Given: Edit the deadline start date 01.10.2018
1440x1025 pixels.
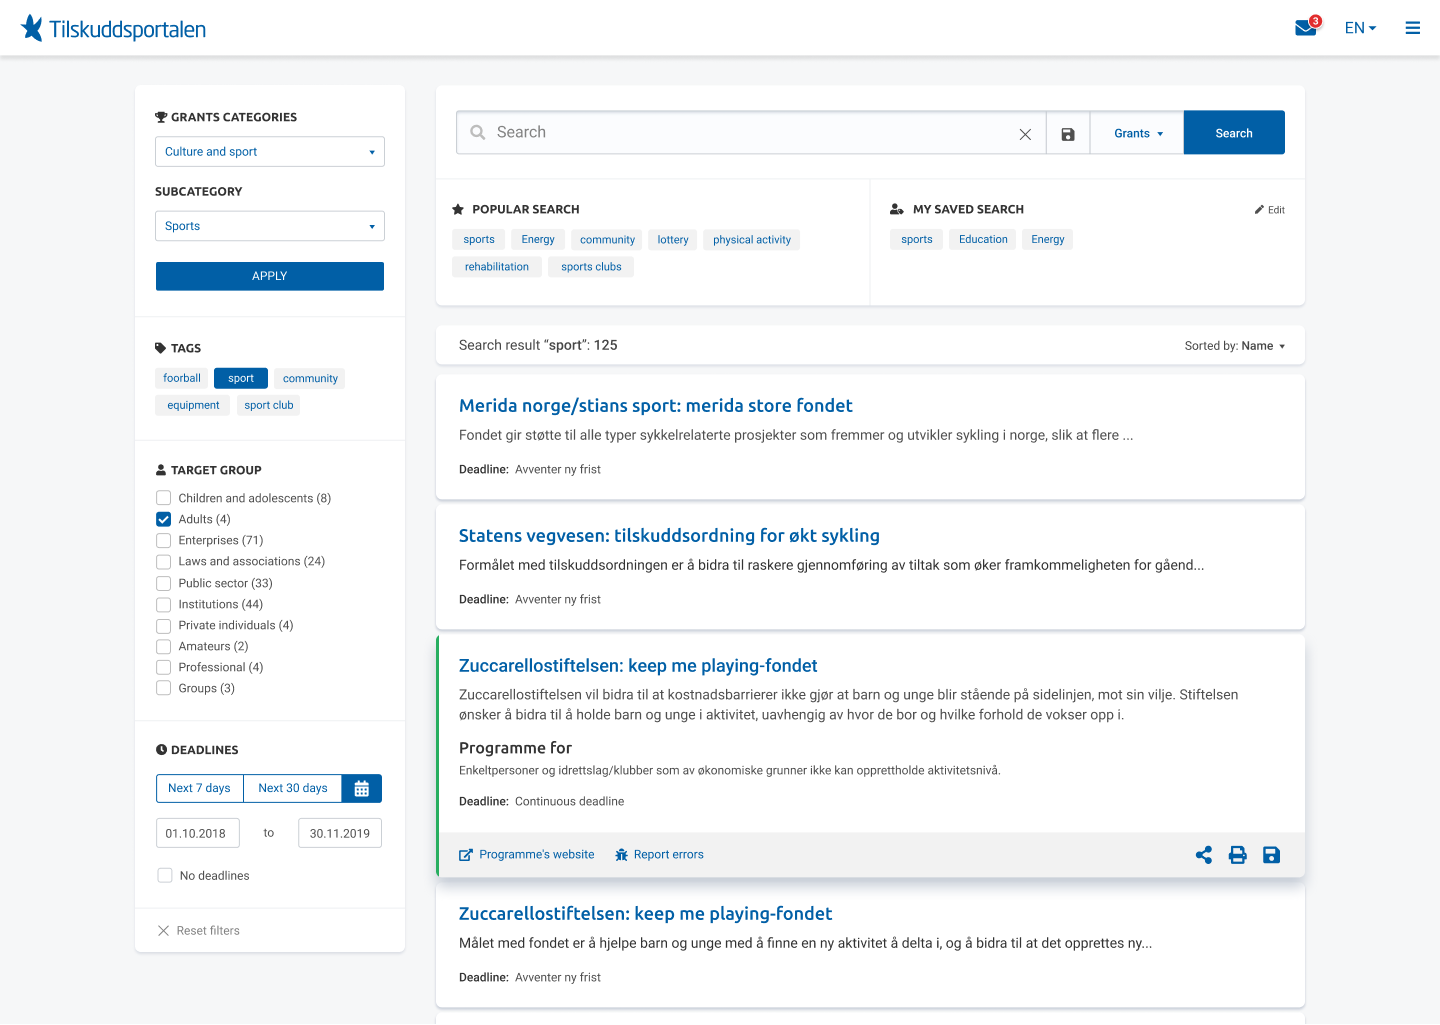Looking at the screenshot, I should tap(197, 833).
